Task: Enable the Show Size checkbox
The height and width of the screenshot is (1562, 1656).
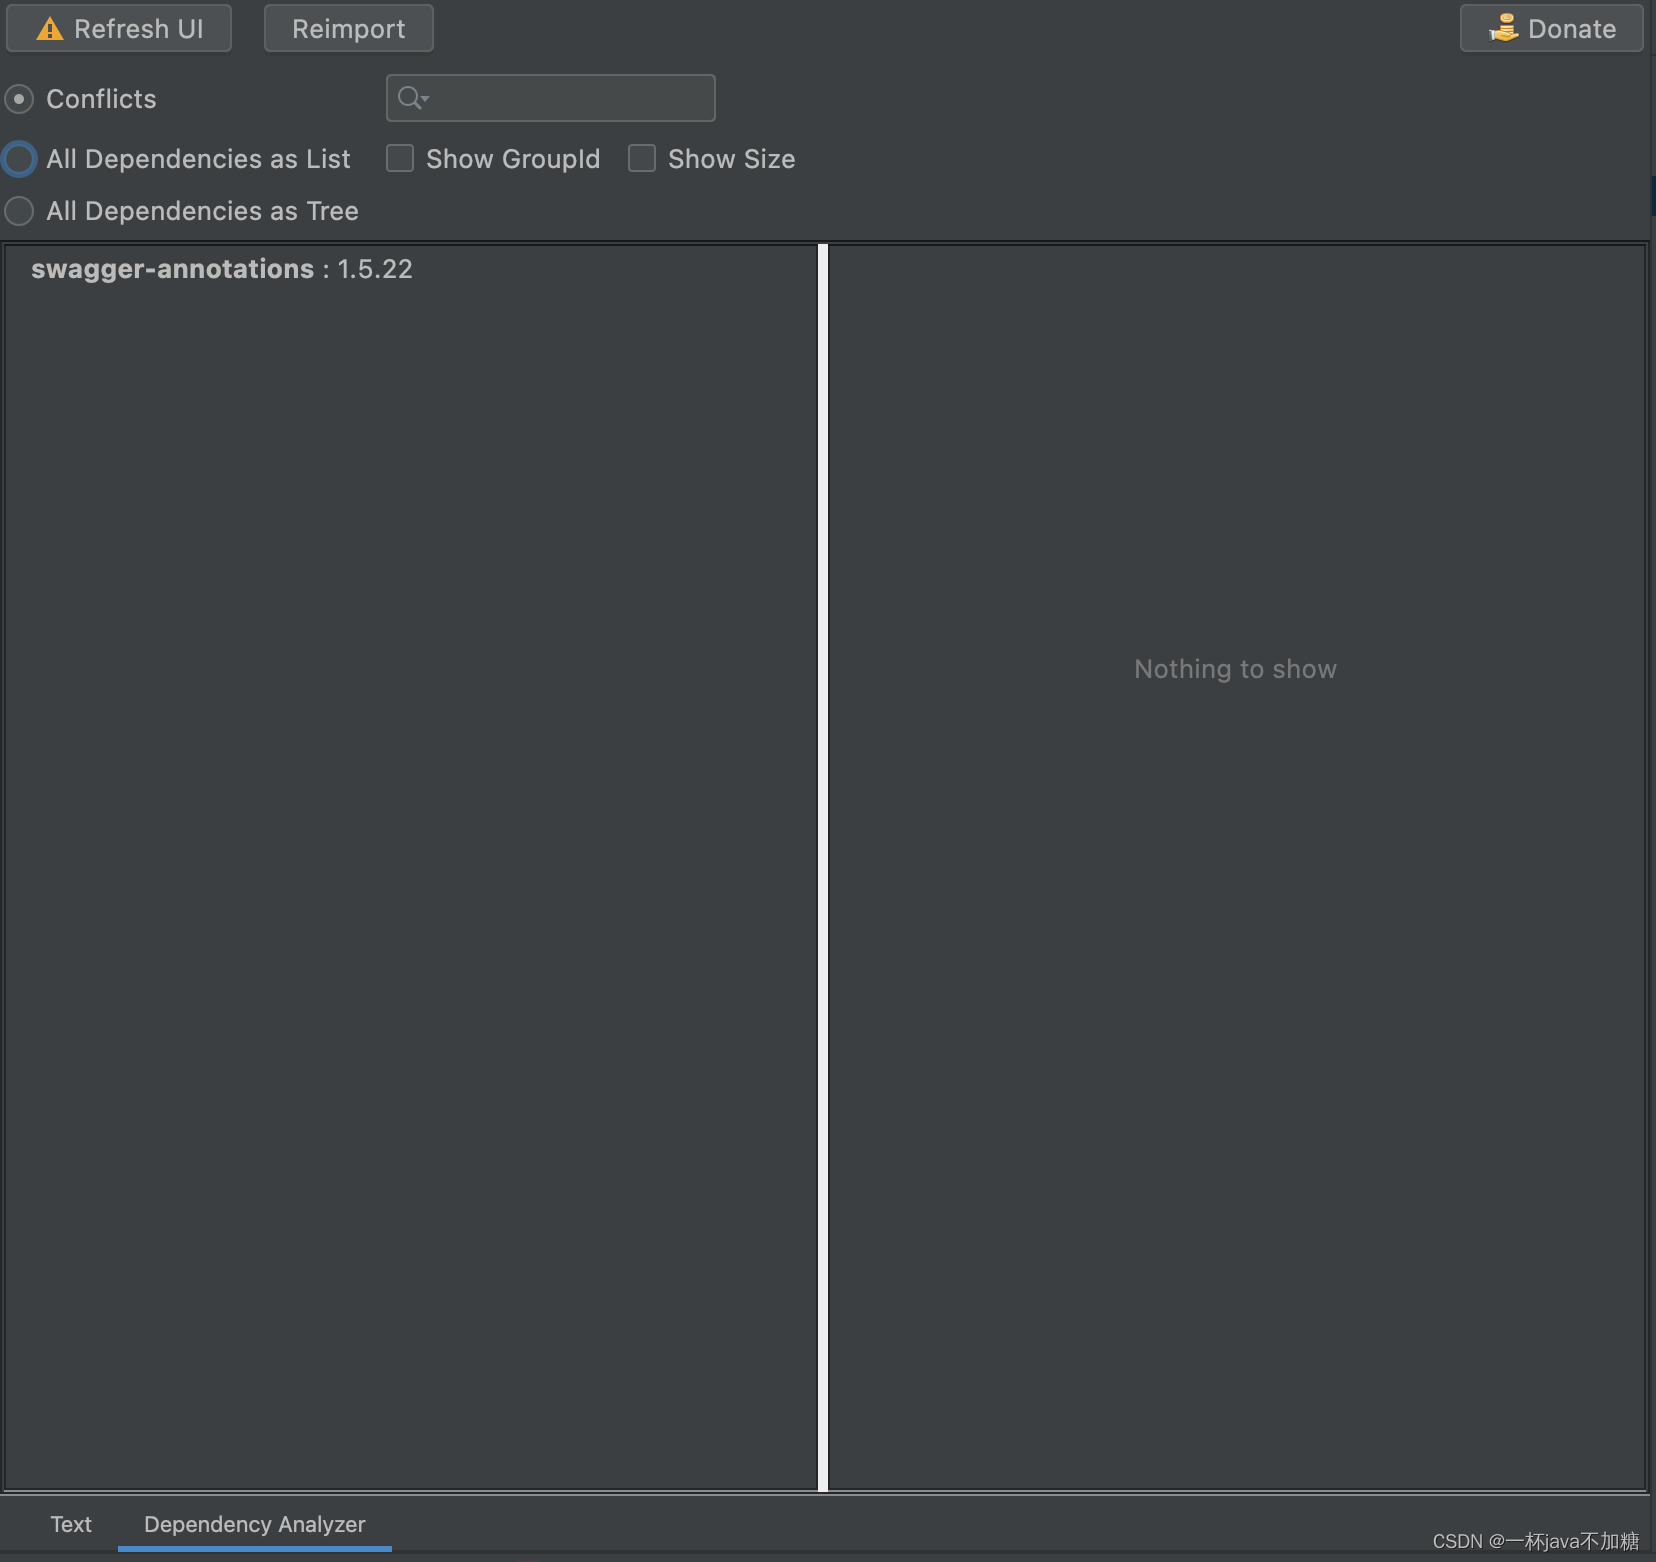Action: [x=642, y=158]
